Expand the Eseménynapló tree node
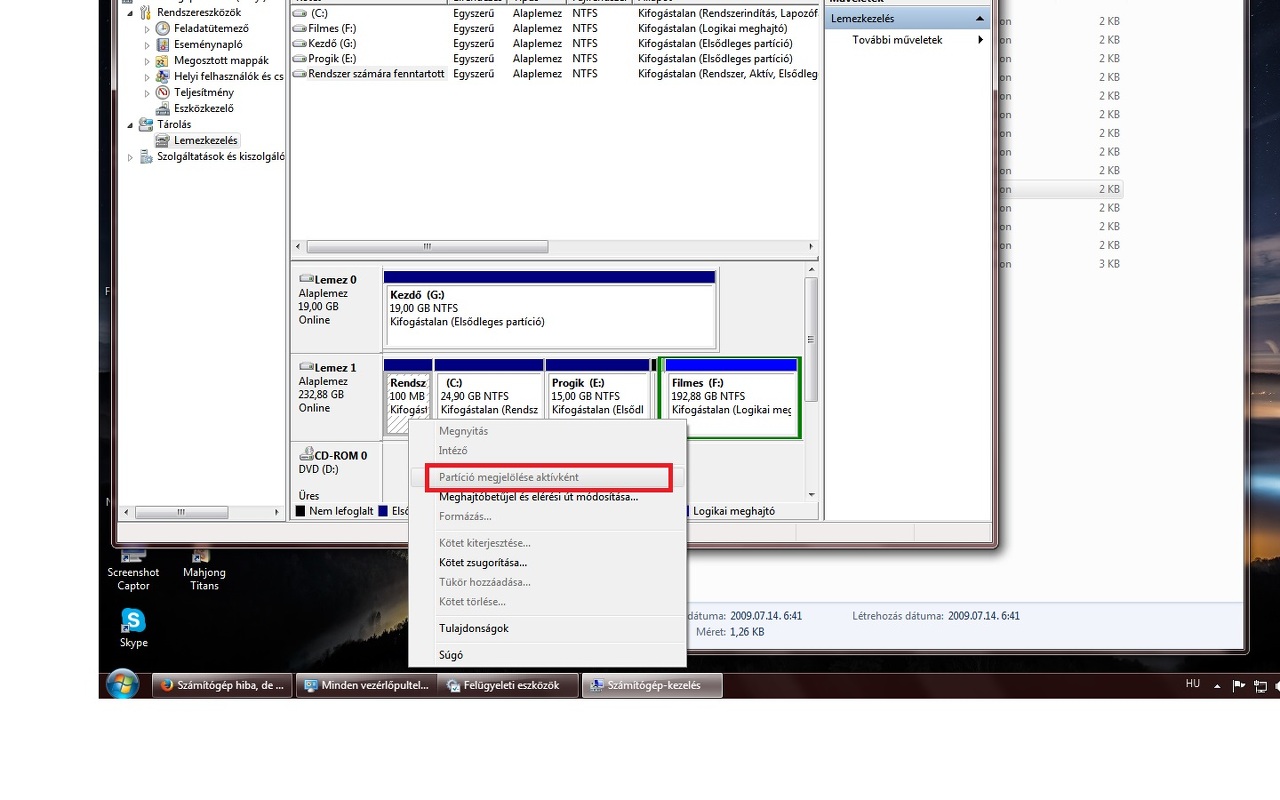1280x800 pixels. point(147,45)
